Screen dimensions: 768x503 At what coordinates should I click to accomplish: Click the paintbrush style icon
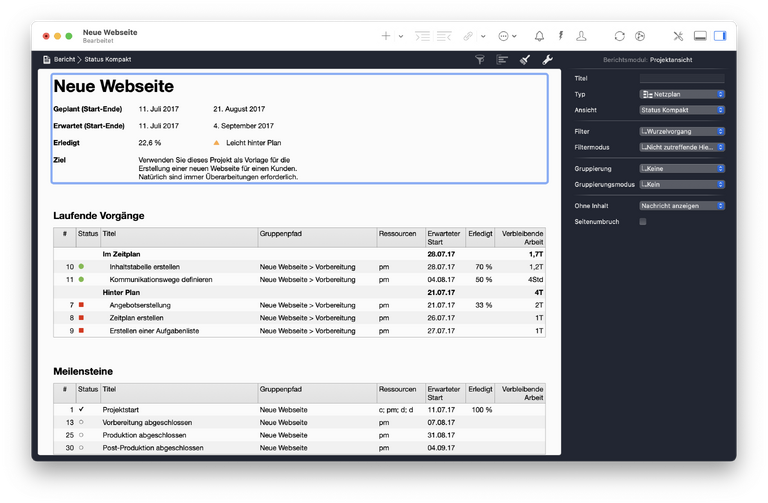(x=525, y=60)
